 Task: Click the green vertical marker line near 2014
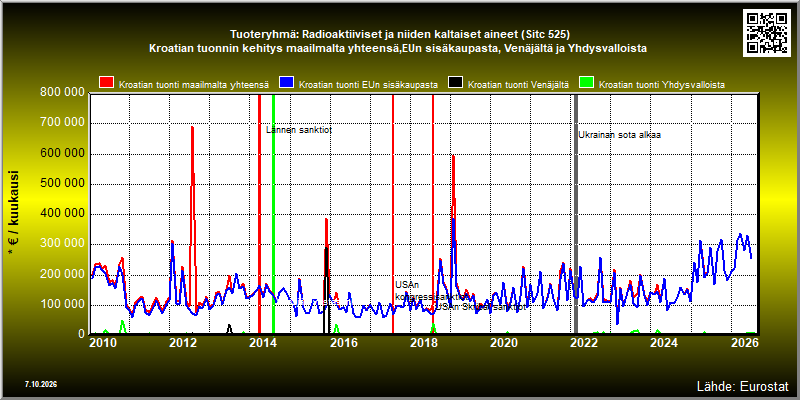tap(273, 214)
